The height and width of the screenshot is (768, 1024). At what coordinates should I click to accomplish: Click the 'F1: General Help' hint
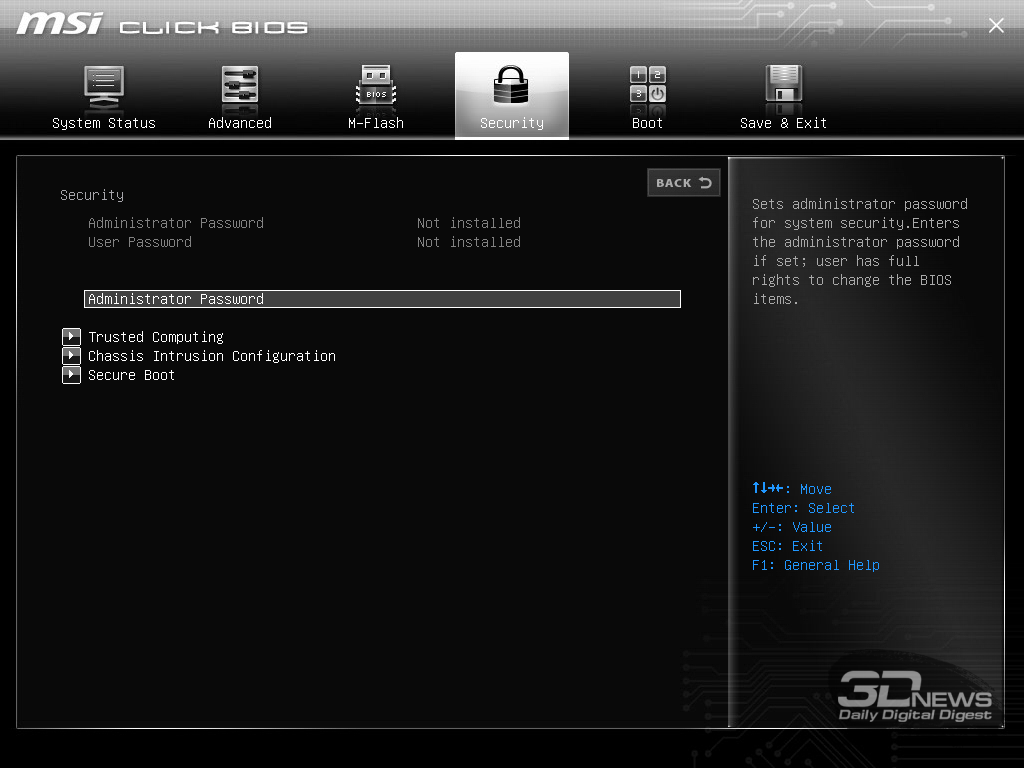816,565
